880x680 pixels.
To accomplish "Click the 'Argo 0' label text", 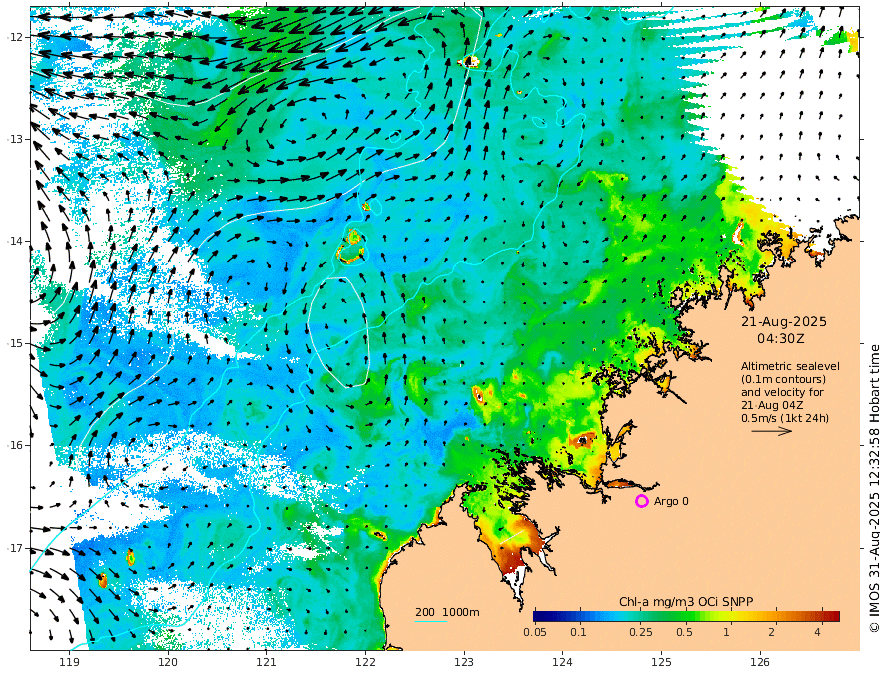I will coord(671,501).
